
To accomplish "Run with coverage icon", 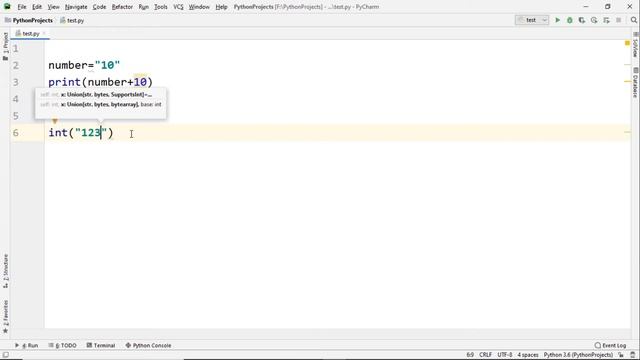I will click(x=582, y=20).
